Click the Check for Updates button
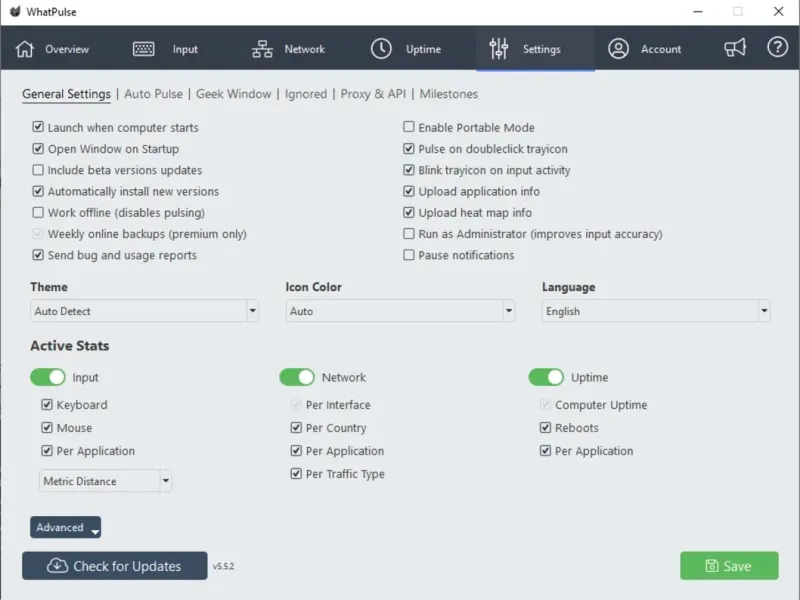 pos(115,566)
